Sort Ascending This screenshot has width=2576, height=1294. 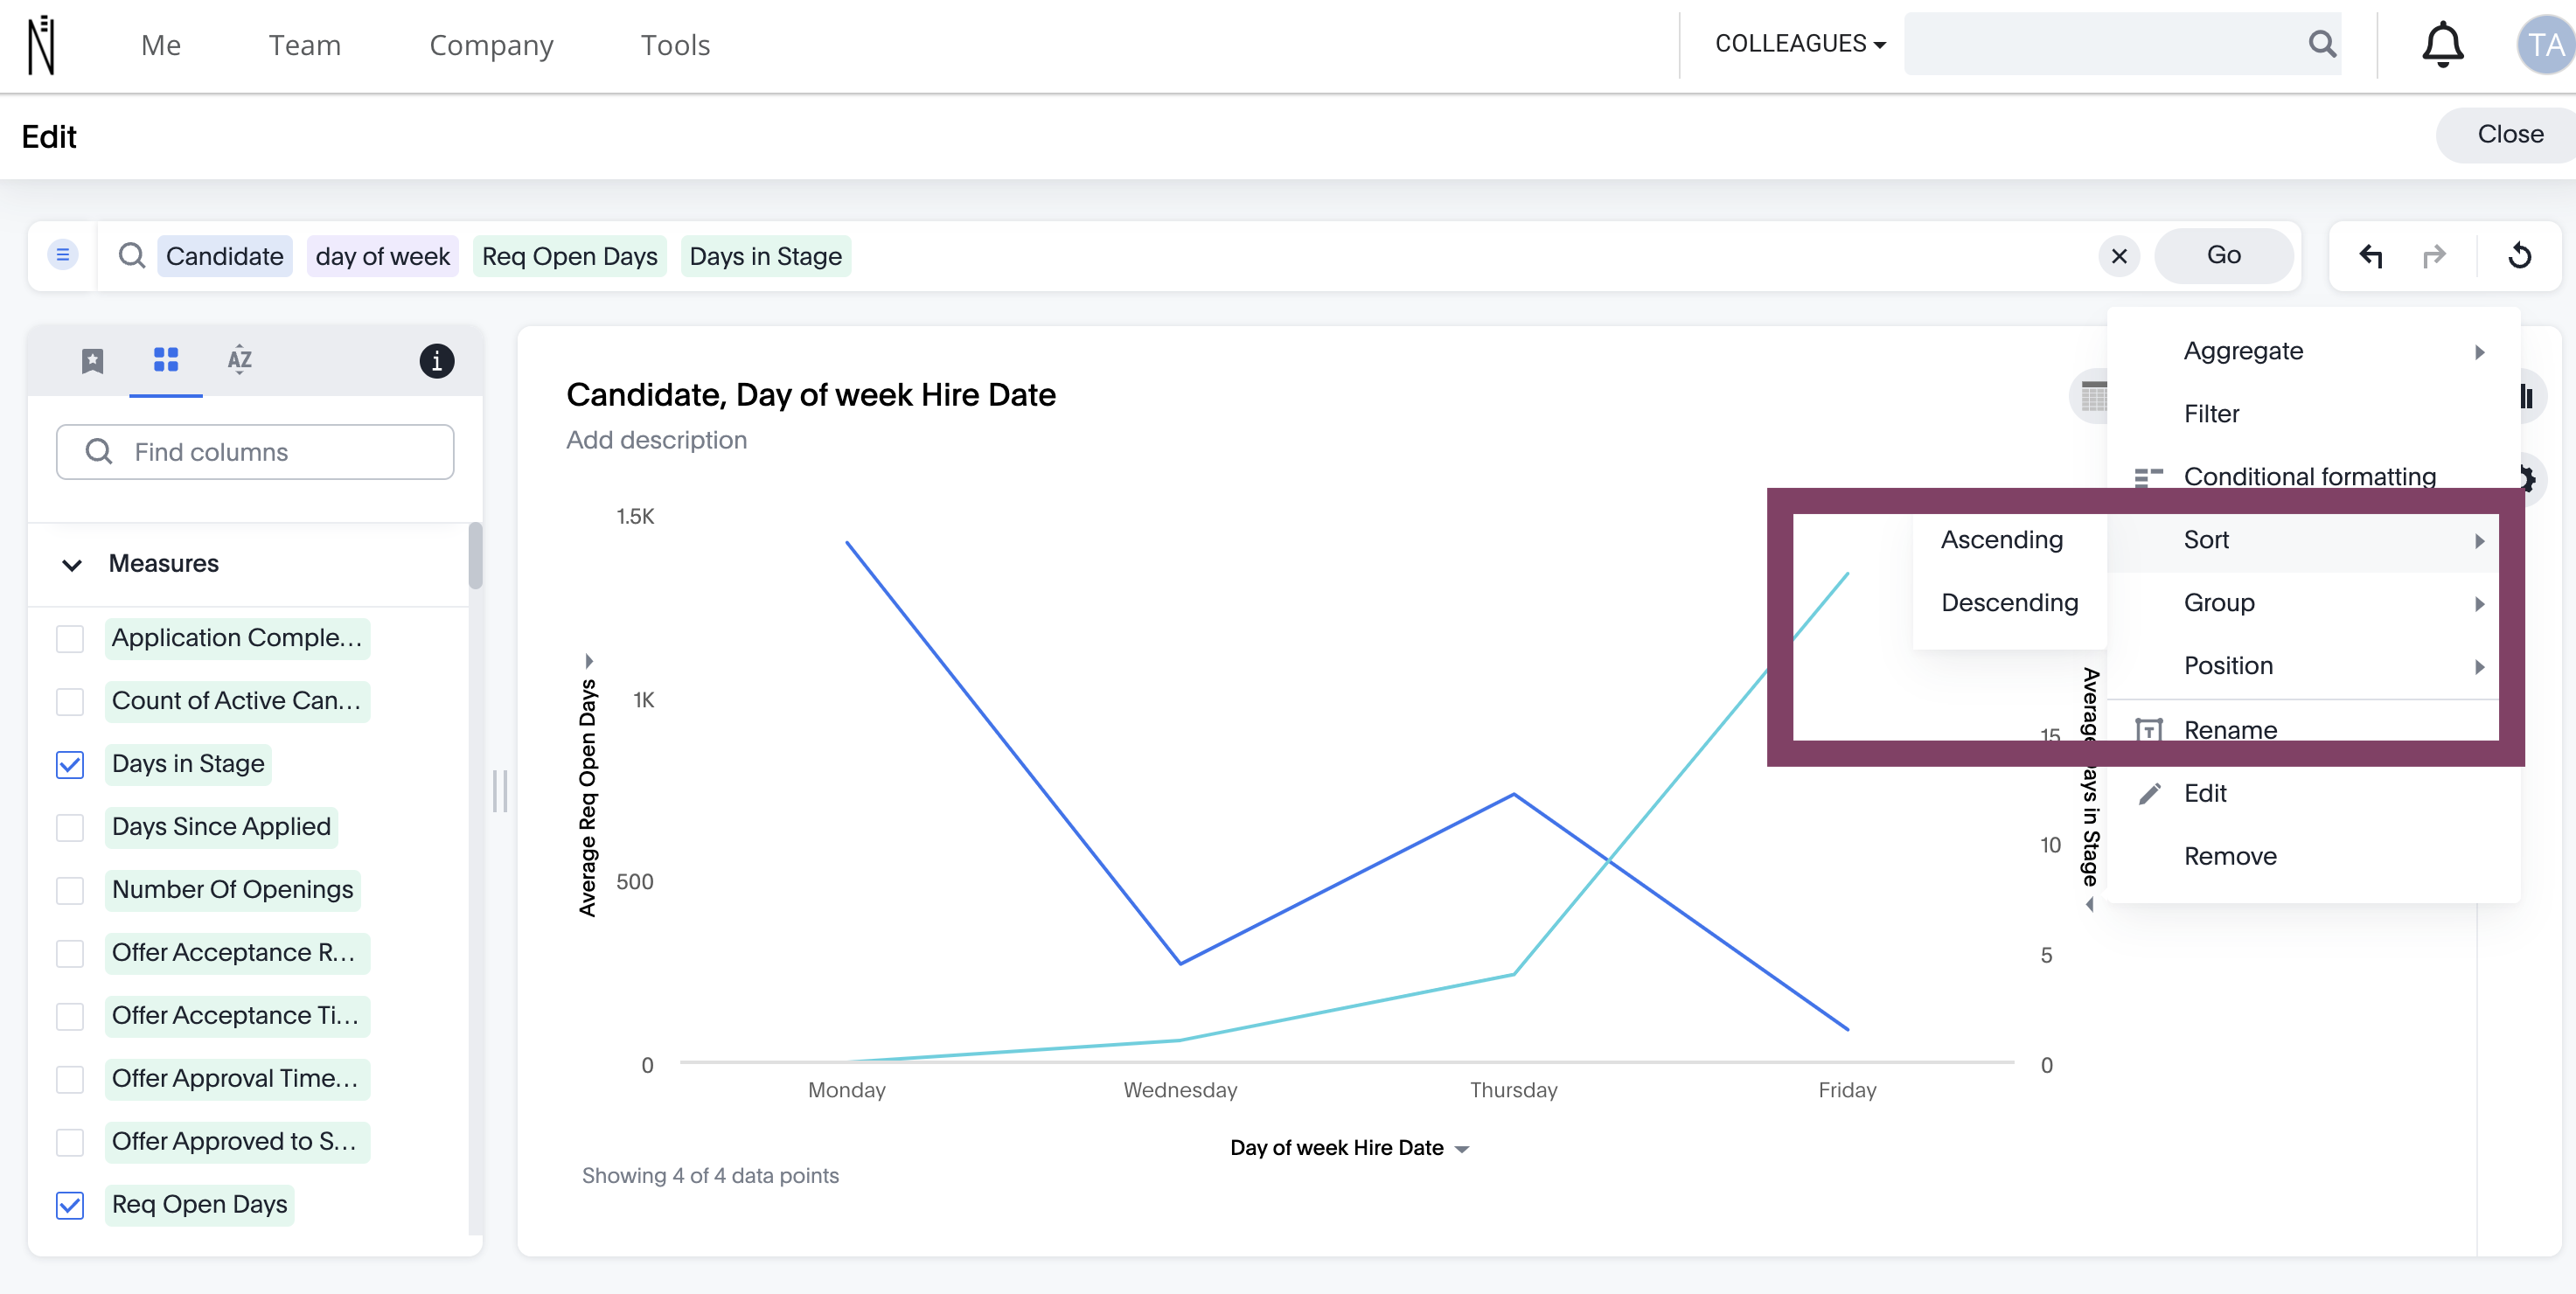point(2008,540)
